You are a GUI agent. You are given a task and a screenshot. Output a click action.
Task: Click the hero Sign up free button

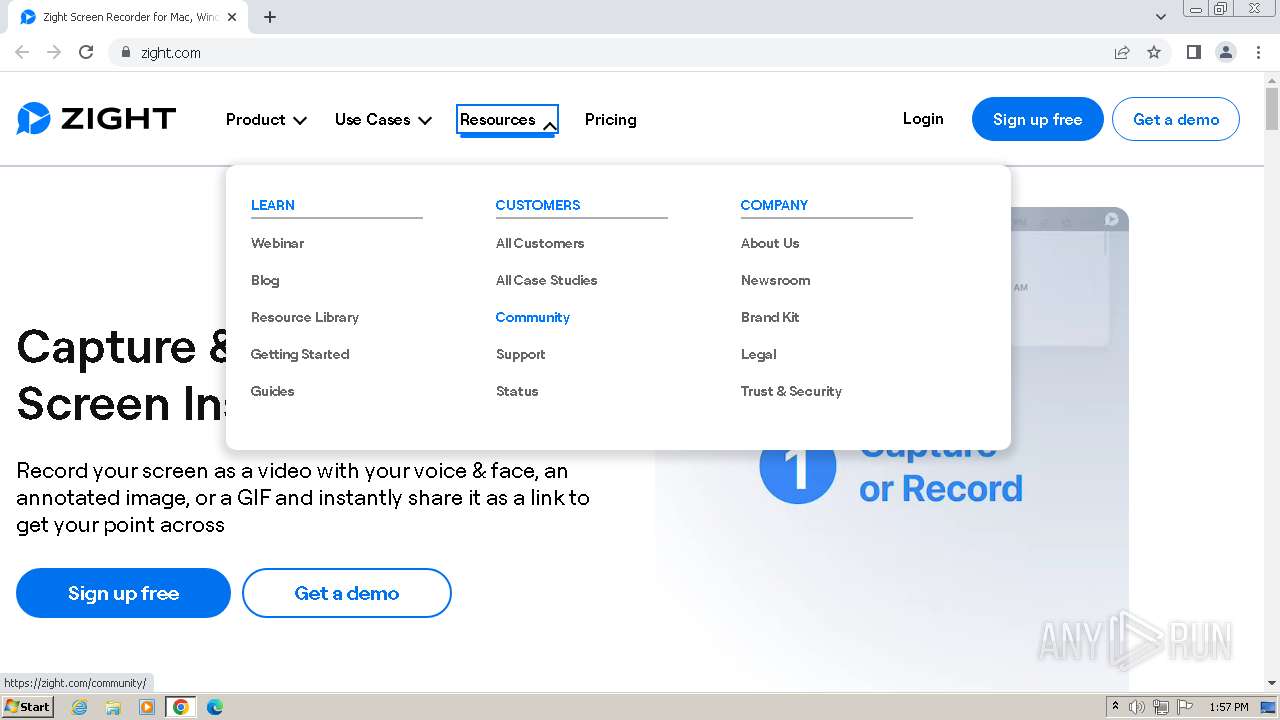pyautogui.click(x=123, y=593)
